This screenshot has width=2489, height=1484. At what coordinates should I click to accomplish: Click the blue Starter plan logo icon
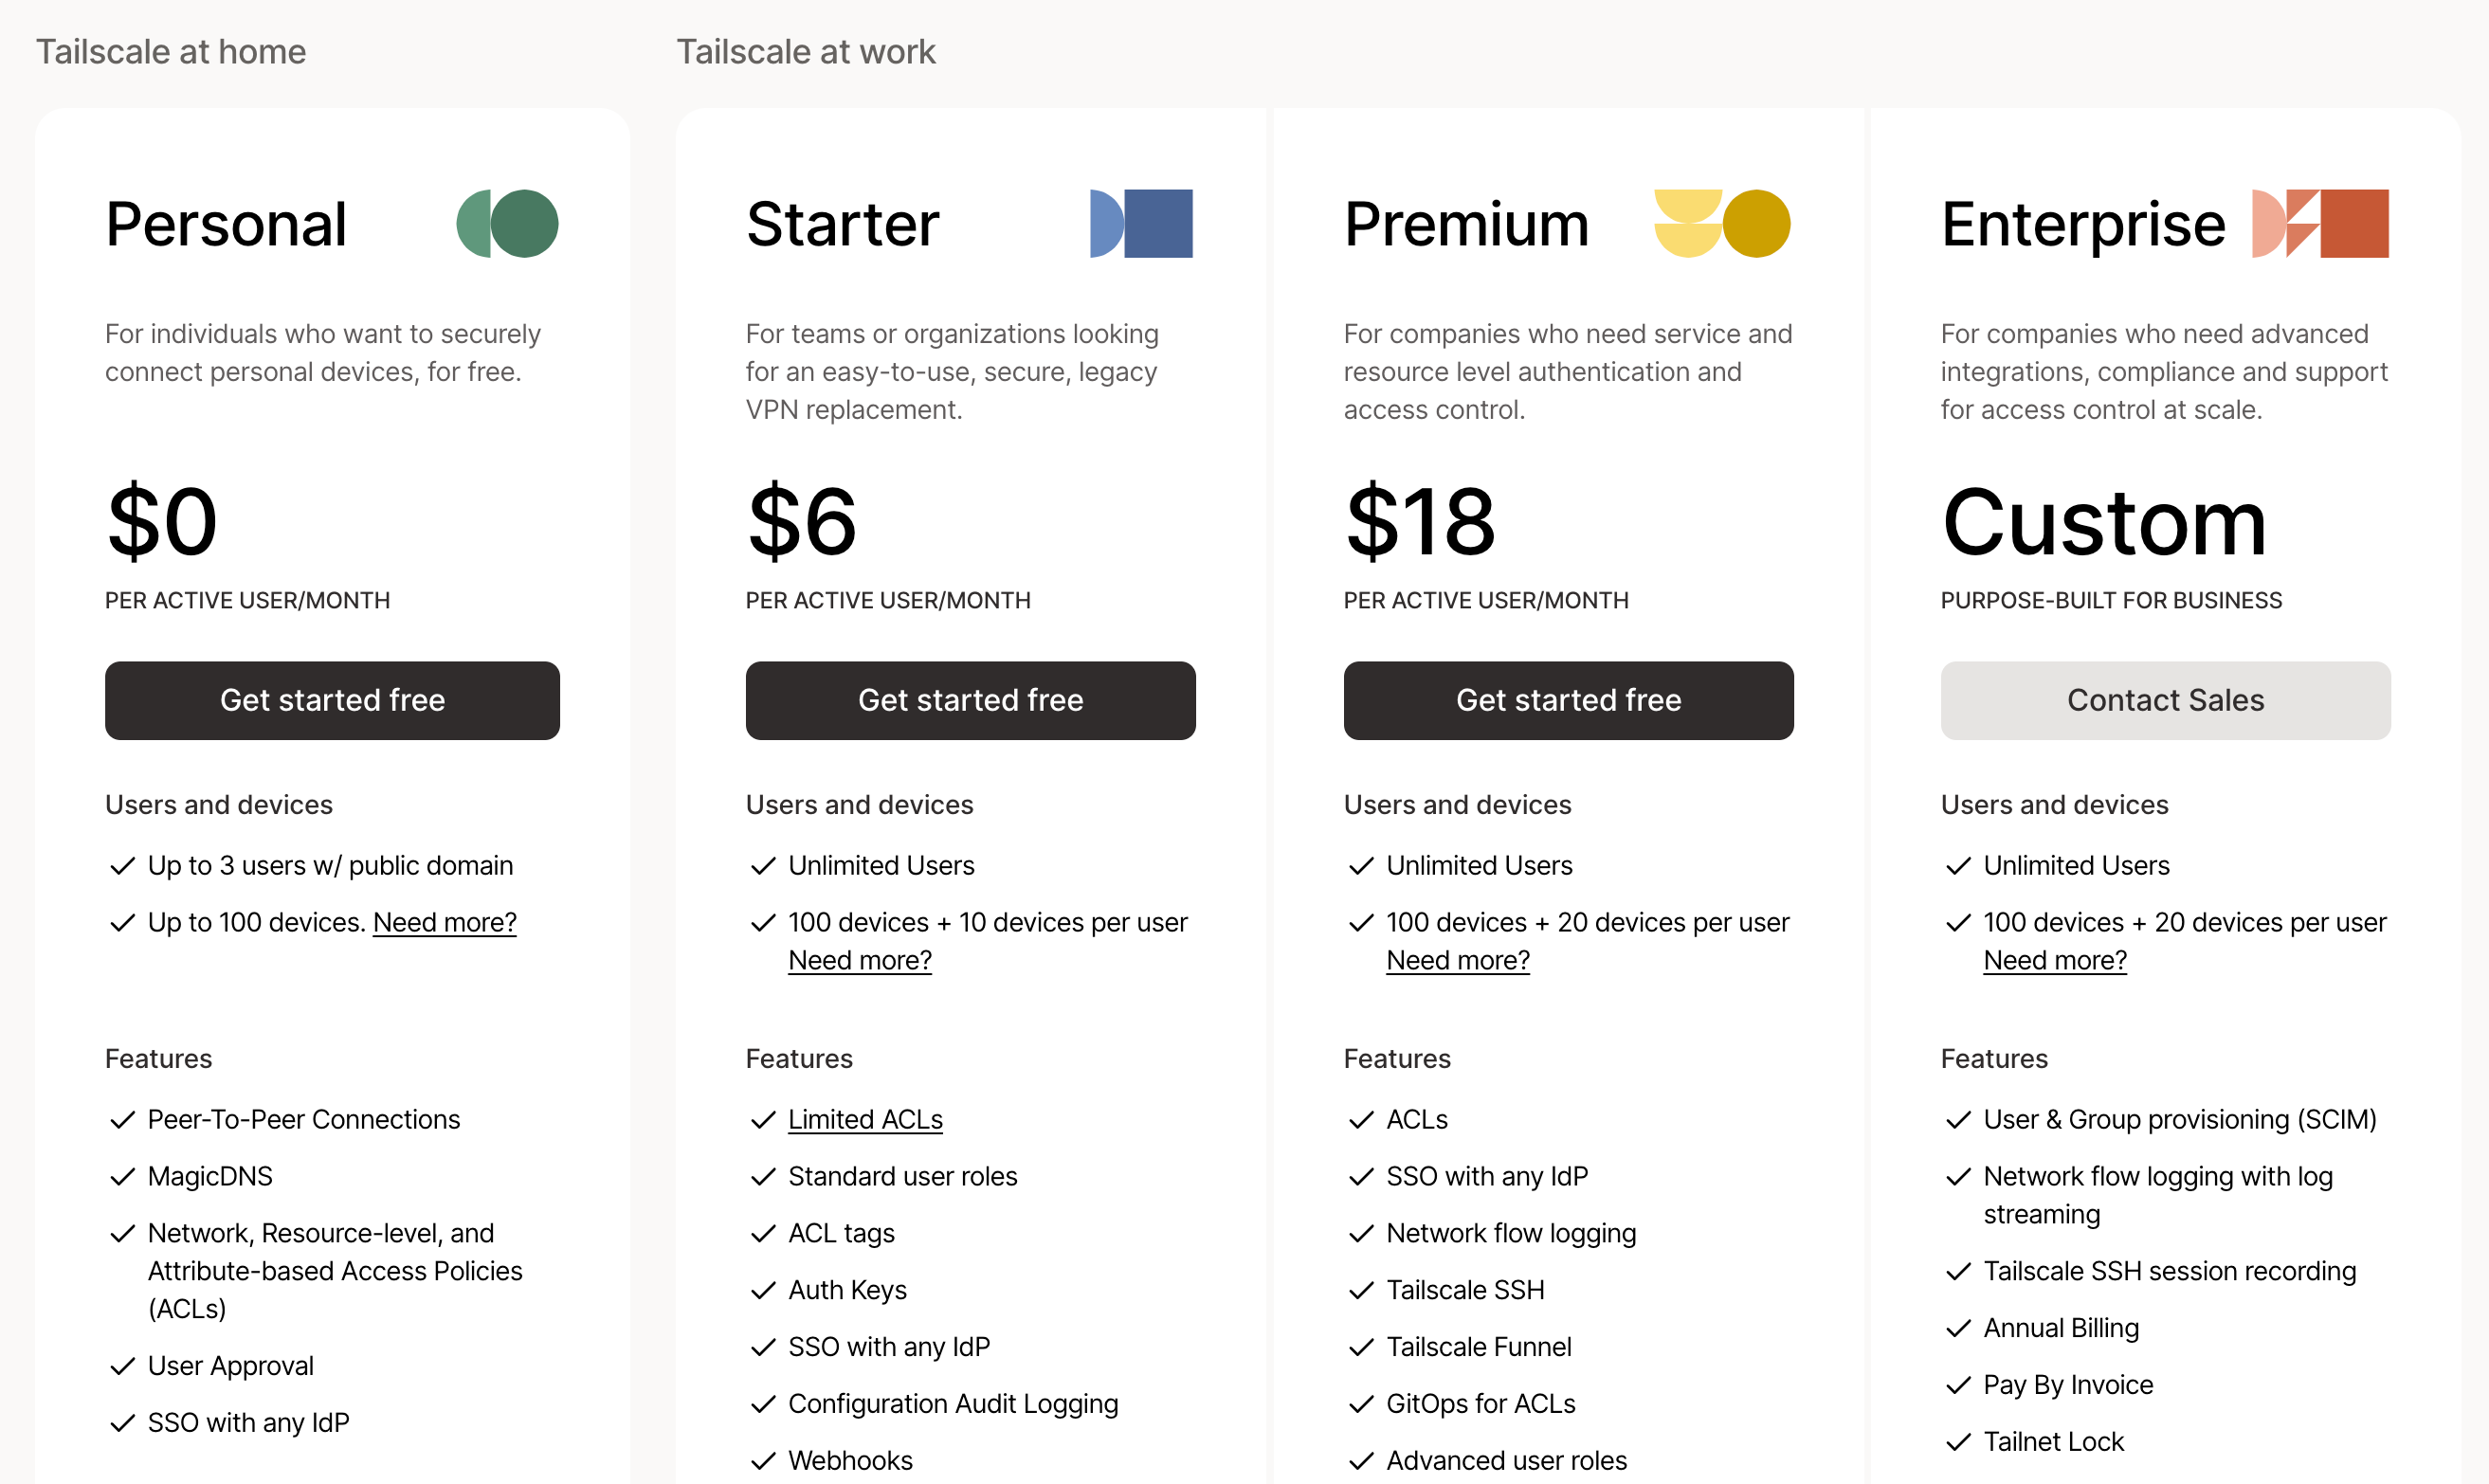click(1141, 224)
